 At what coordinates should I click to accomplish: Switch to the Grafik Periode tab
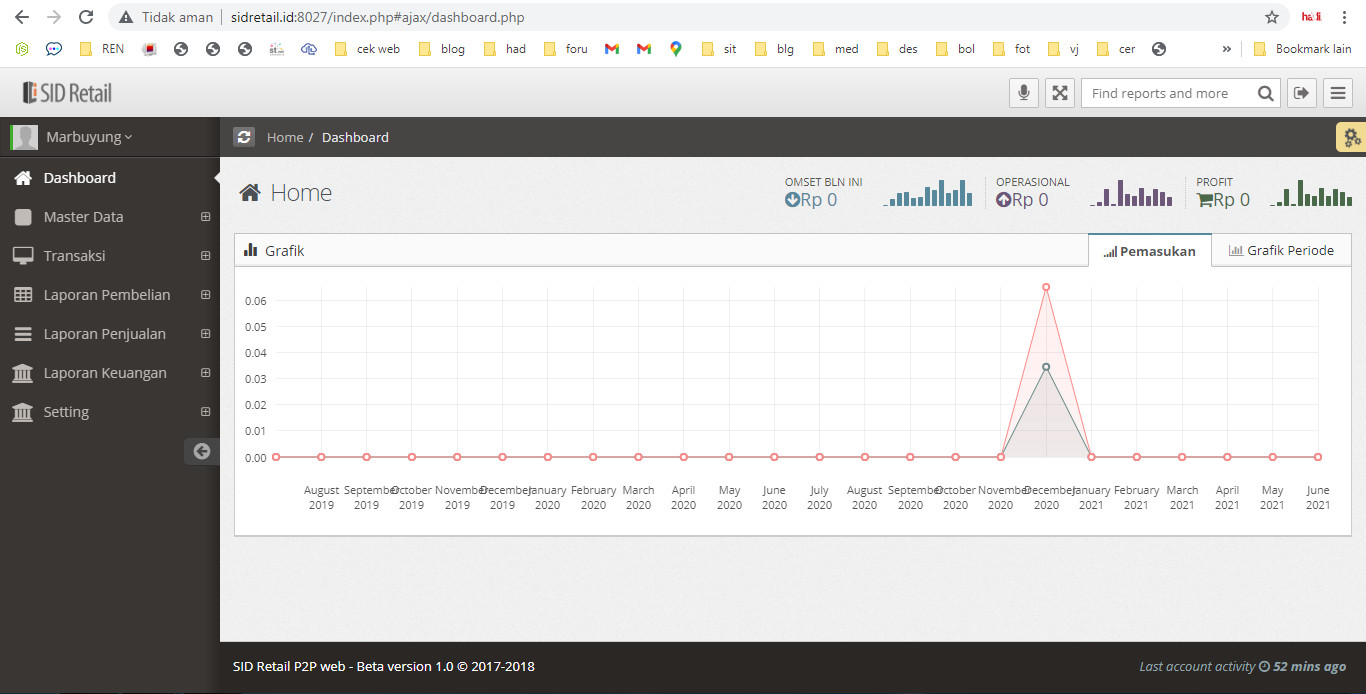1281,251
